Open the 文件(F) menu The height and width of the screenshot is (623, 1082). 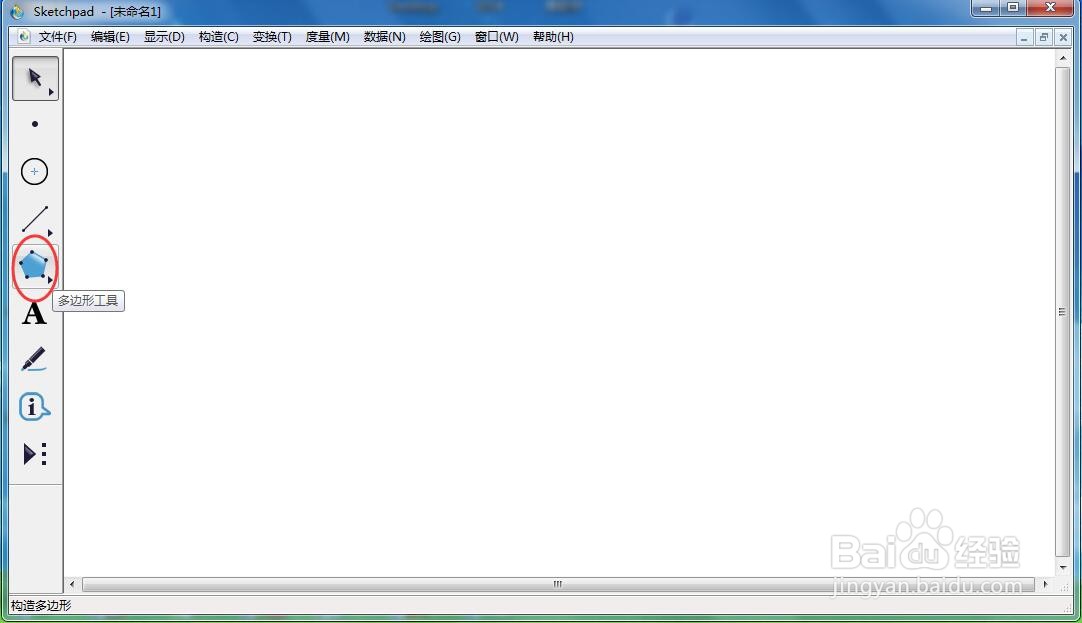57,37
